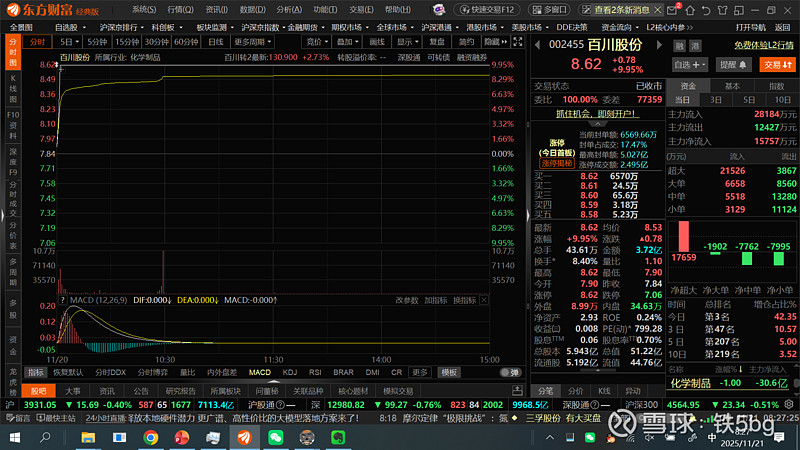Click the orange 交易 button

click(x=778, y=65)
